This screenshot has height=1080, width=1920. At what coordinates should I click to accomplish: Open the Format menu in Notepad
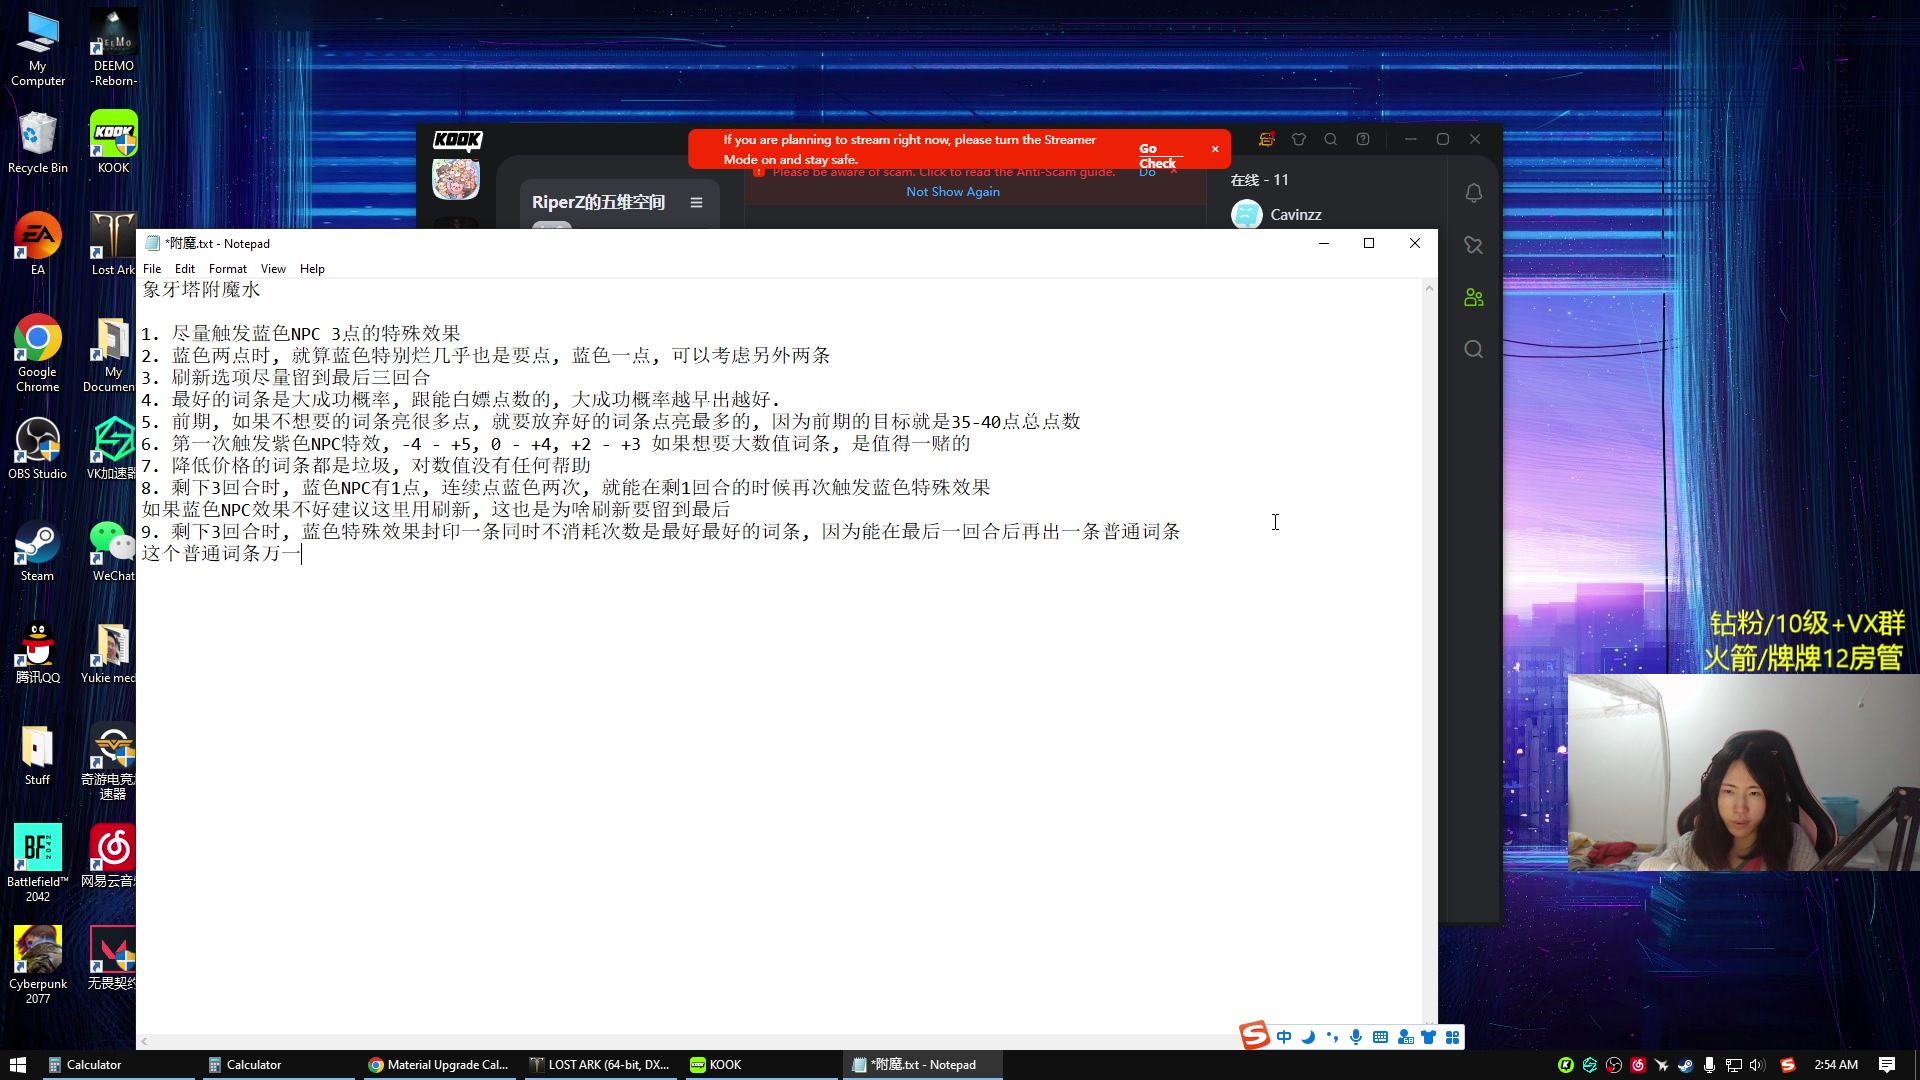(228, 268)
